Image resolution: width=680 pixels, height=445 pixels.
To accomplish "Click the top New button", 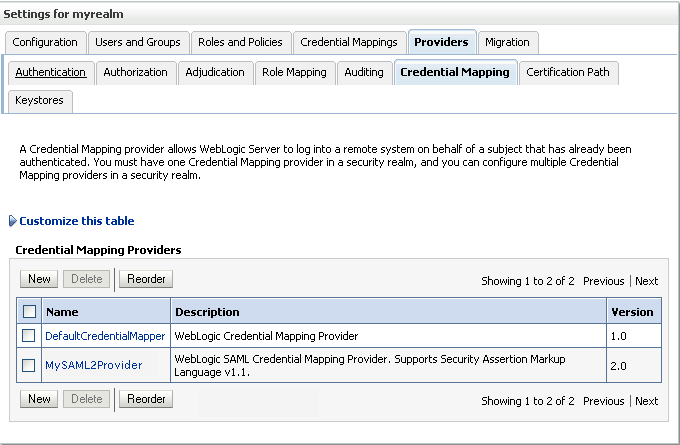I will [39, 279].
